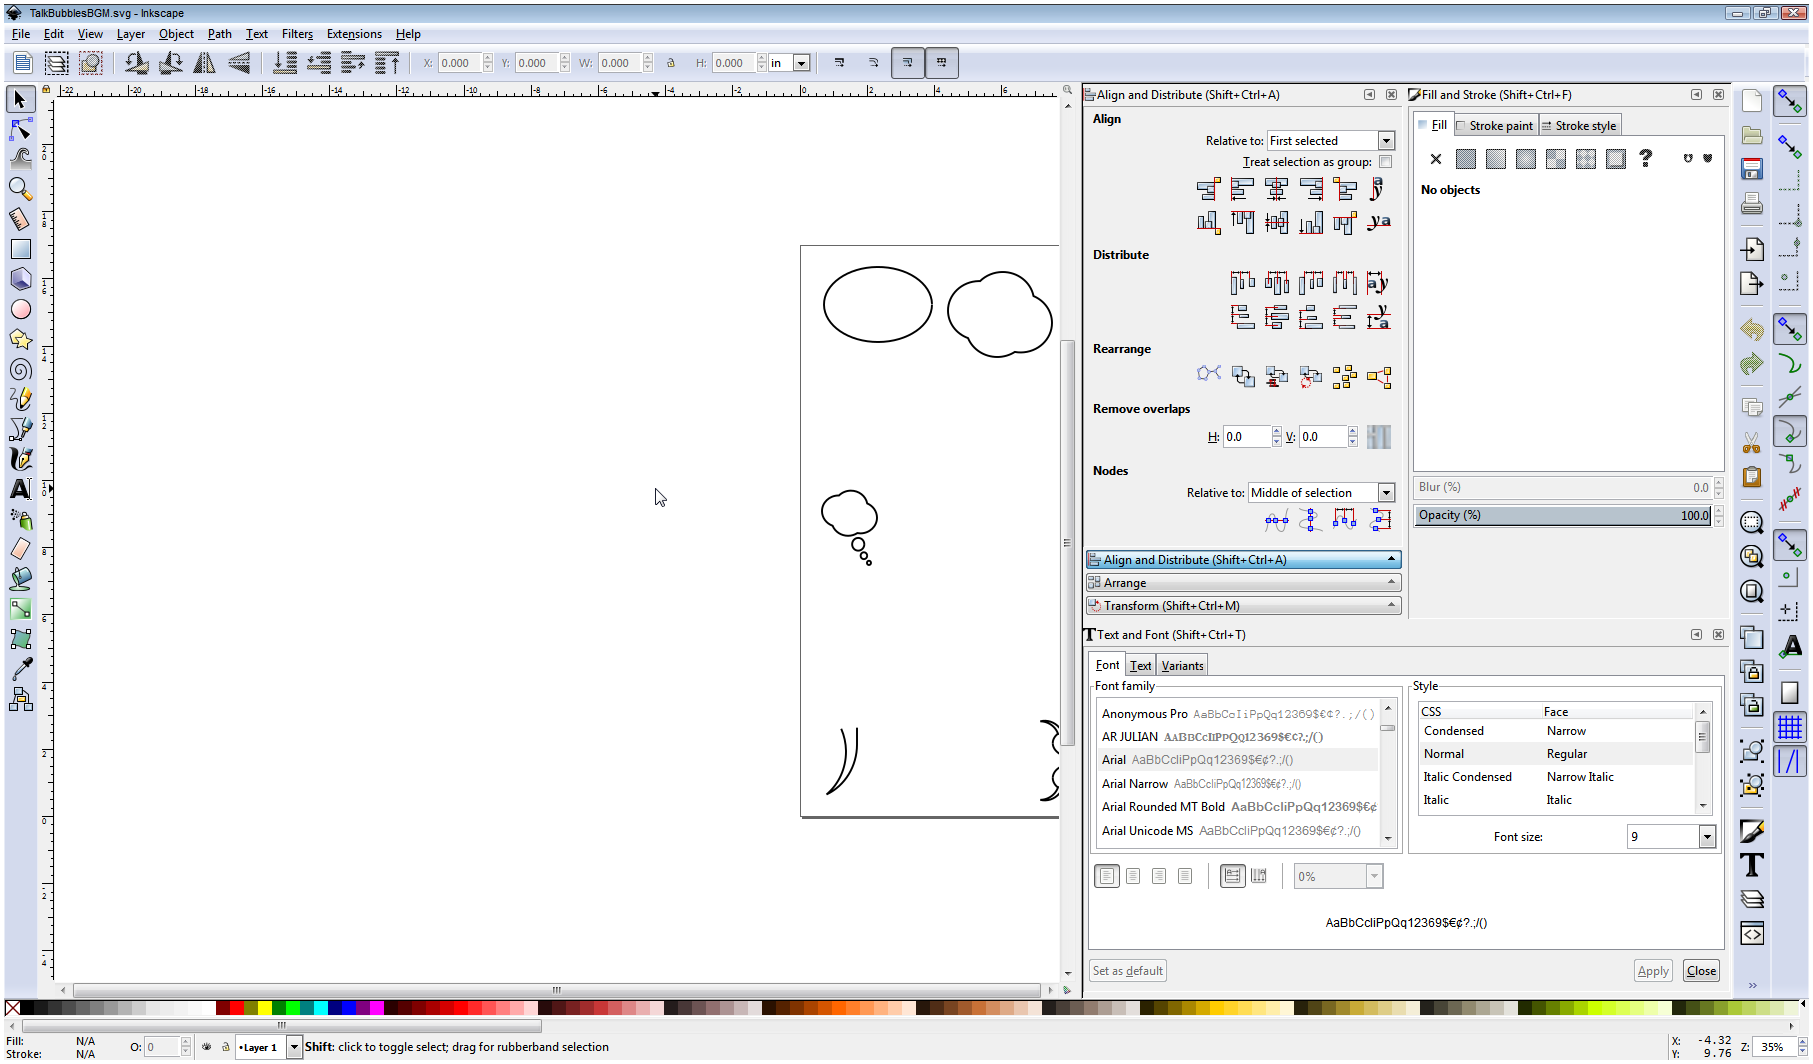Enable Treat selection as group
1813x1064 pixels.
[1386, 161]
